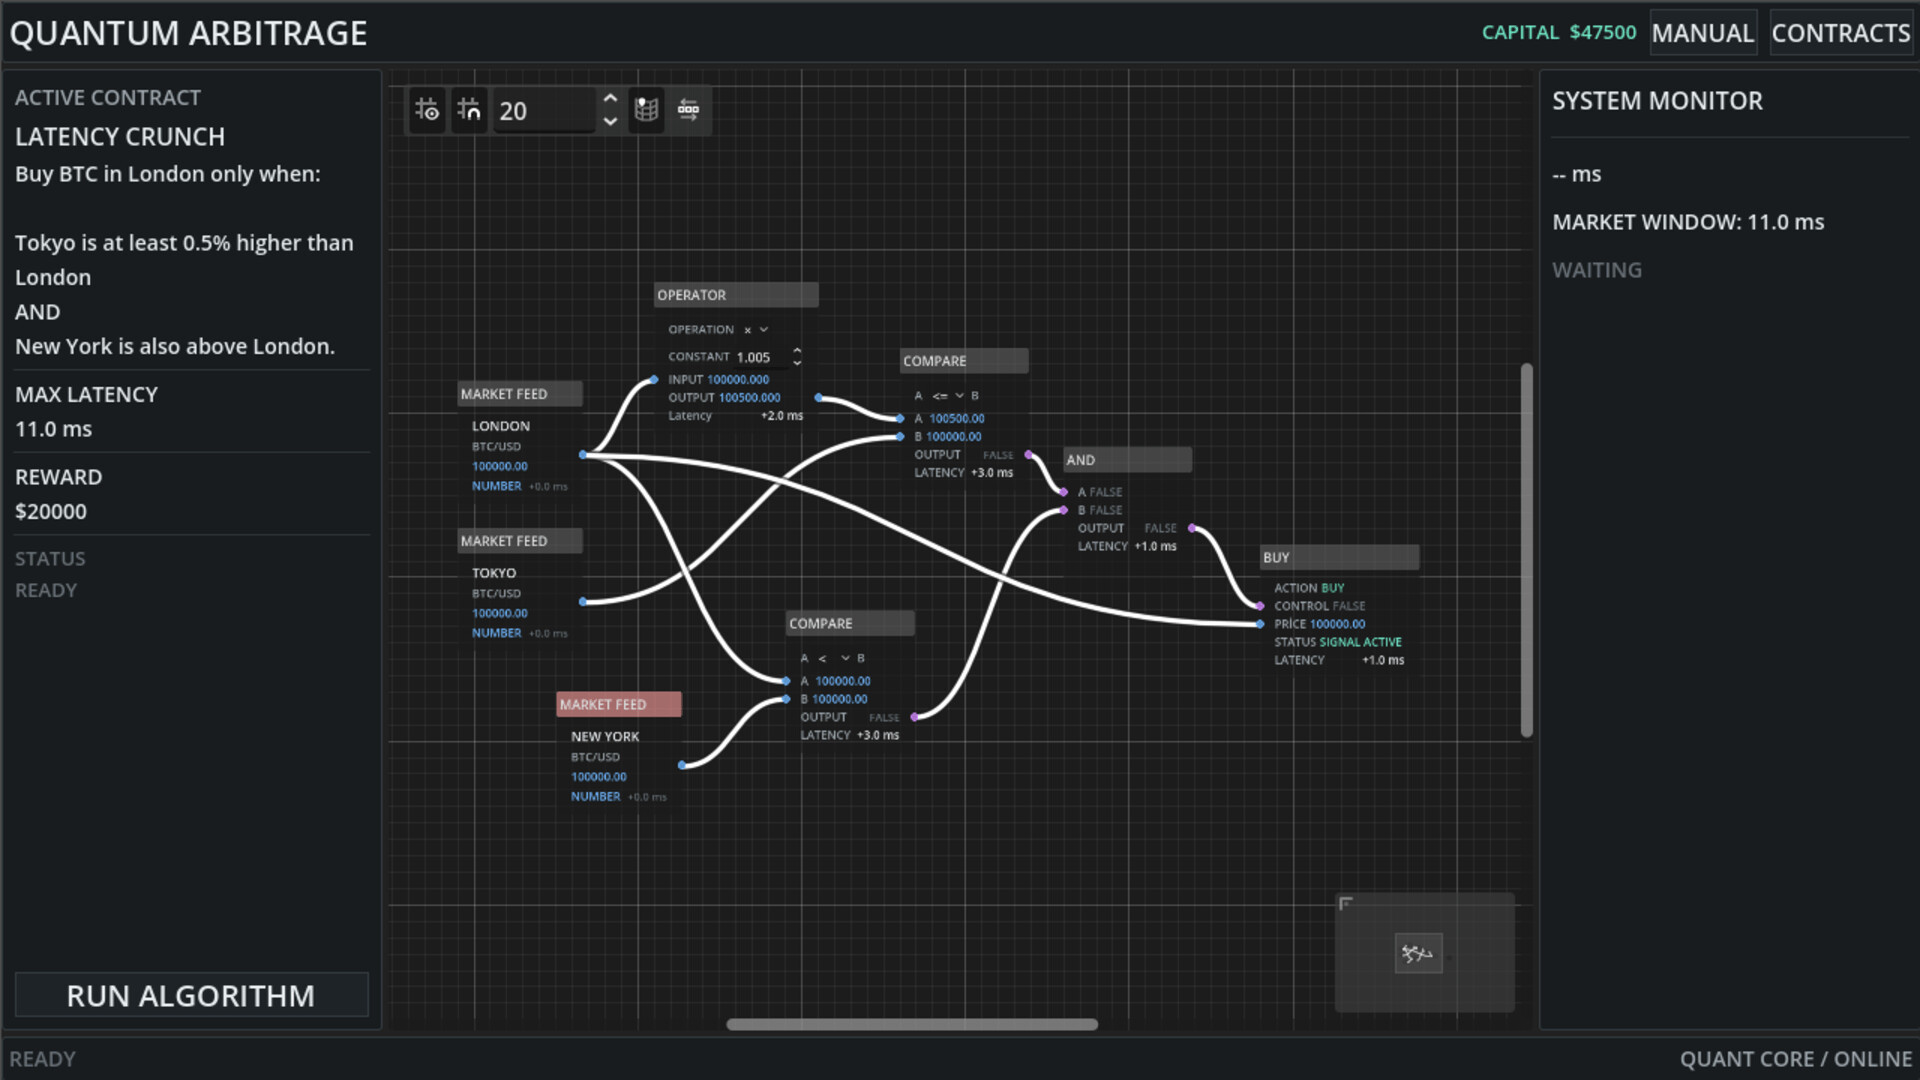The image size is (1920, 1080).
Task: Click Operator node OUTPUT port
Action: 819,398
